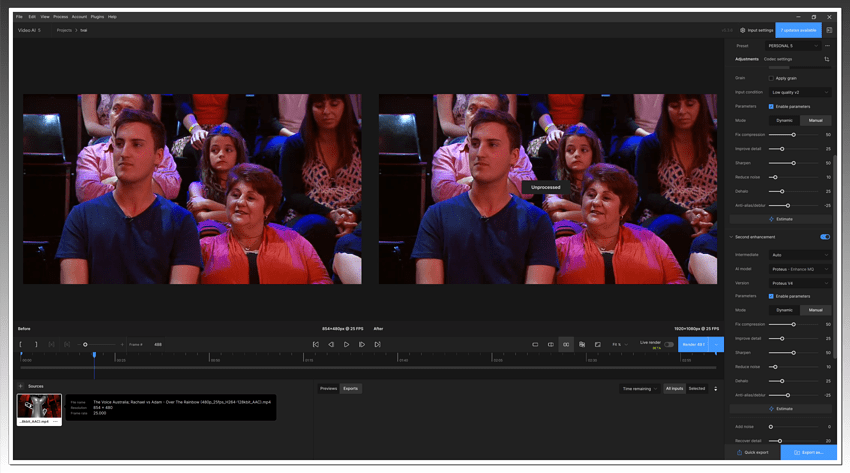The height and width of the screenshot is (473, 850).
Task: Switch to the Previews tab
Action: pyautogui.click(x=329, y=388)
